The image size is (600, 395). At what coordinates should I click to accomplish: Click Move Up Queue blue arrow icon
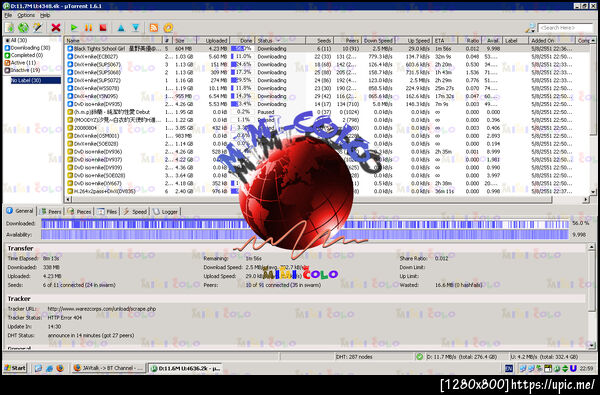pyautogui.click(x=121, y=28)
